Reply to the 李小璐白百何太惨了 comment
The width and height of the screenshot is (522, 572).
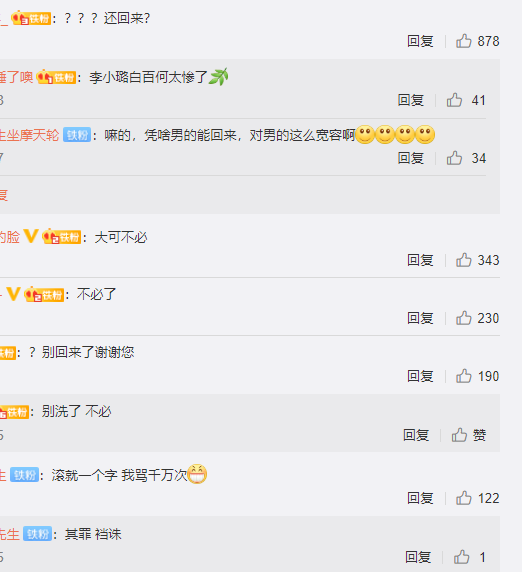(411, 100)
